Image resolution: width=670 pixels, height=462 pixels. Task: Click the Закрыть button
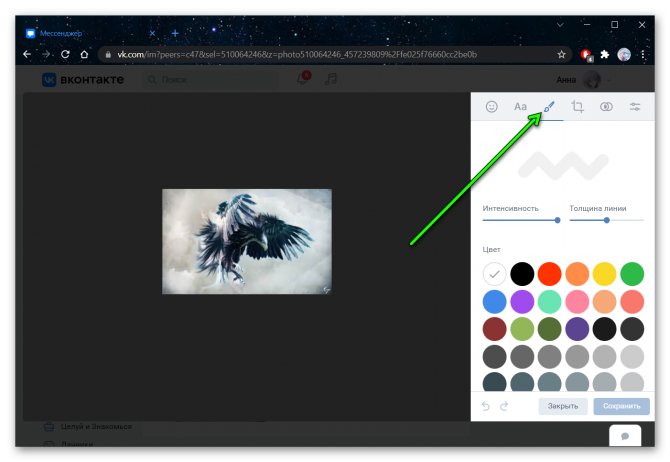[x=563, y=406]
